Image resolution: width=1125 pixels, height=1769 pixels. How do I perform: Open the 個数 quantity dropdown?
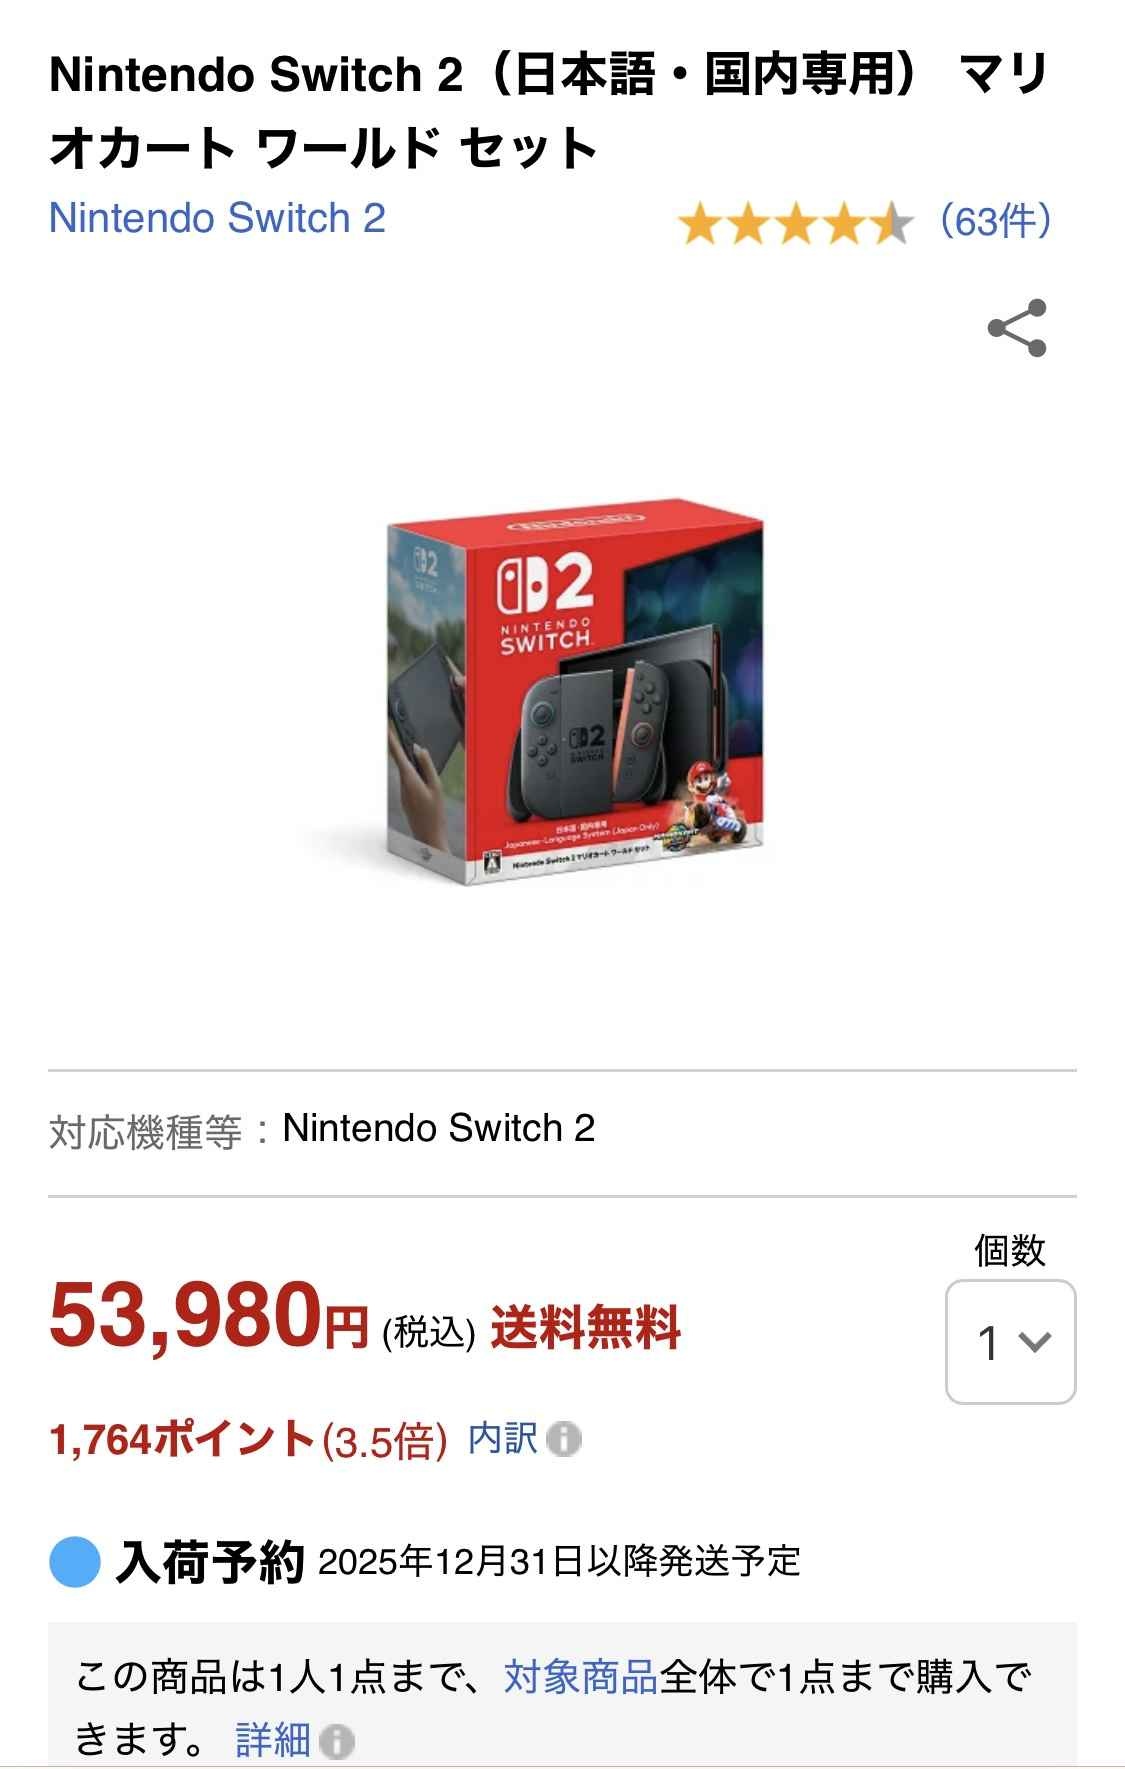[x=1010, y=1342]
